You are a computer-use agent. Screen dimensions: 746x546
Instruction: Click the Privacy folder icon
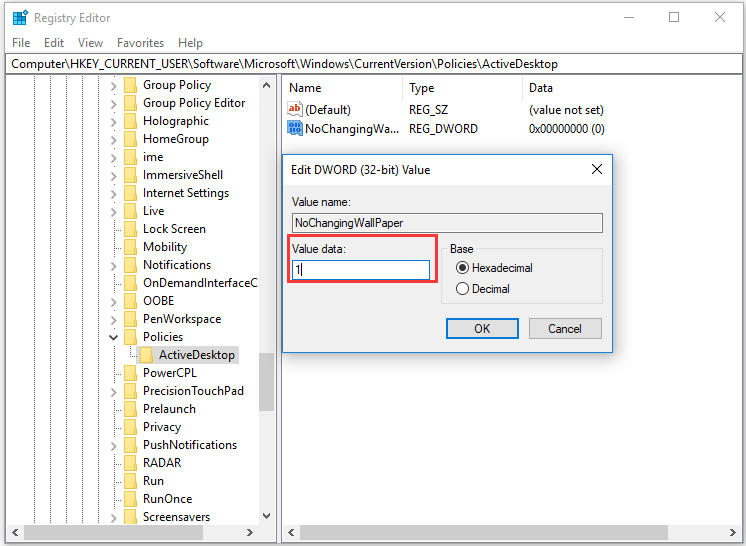click(130, 427)
